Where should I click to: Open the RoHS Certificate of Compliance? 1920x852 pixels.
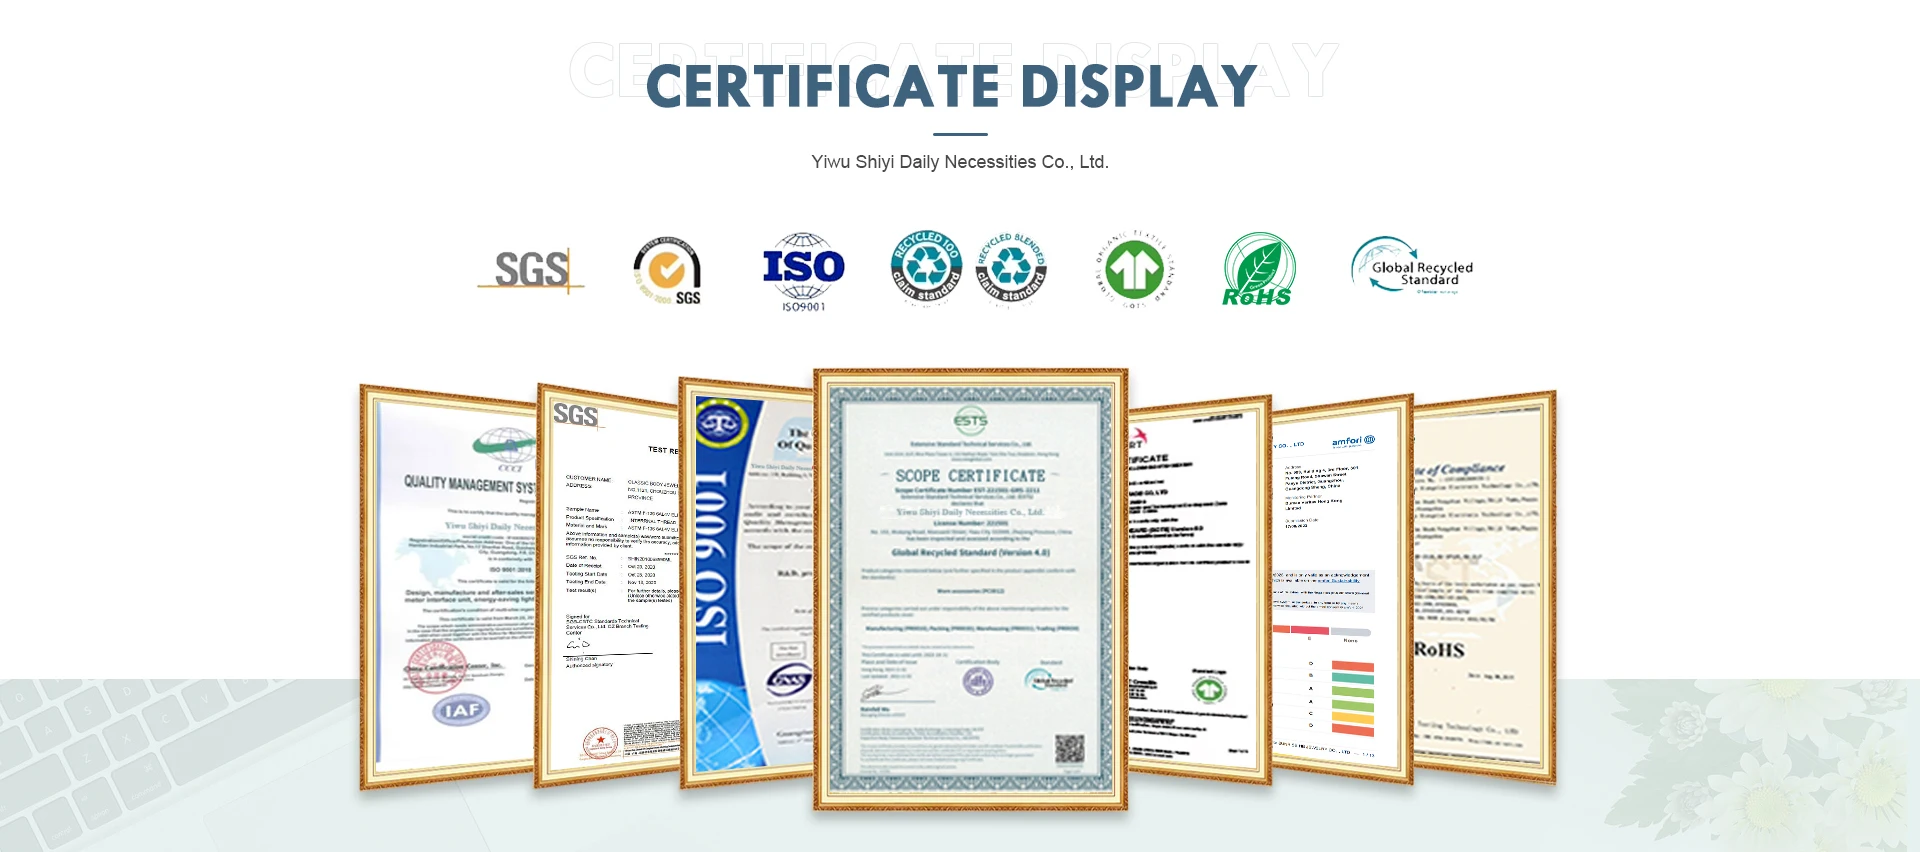click(x=1483, y=587)
